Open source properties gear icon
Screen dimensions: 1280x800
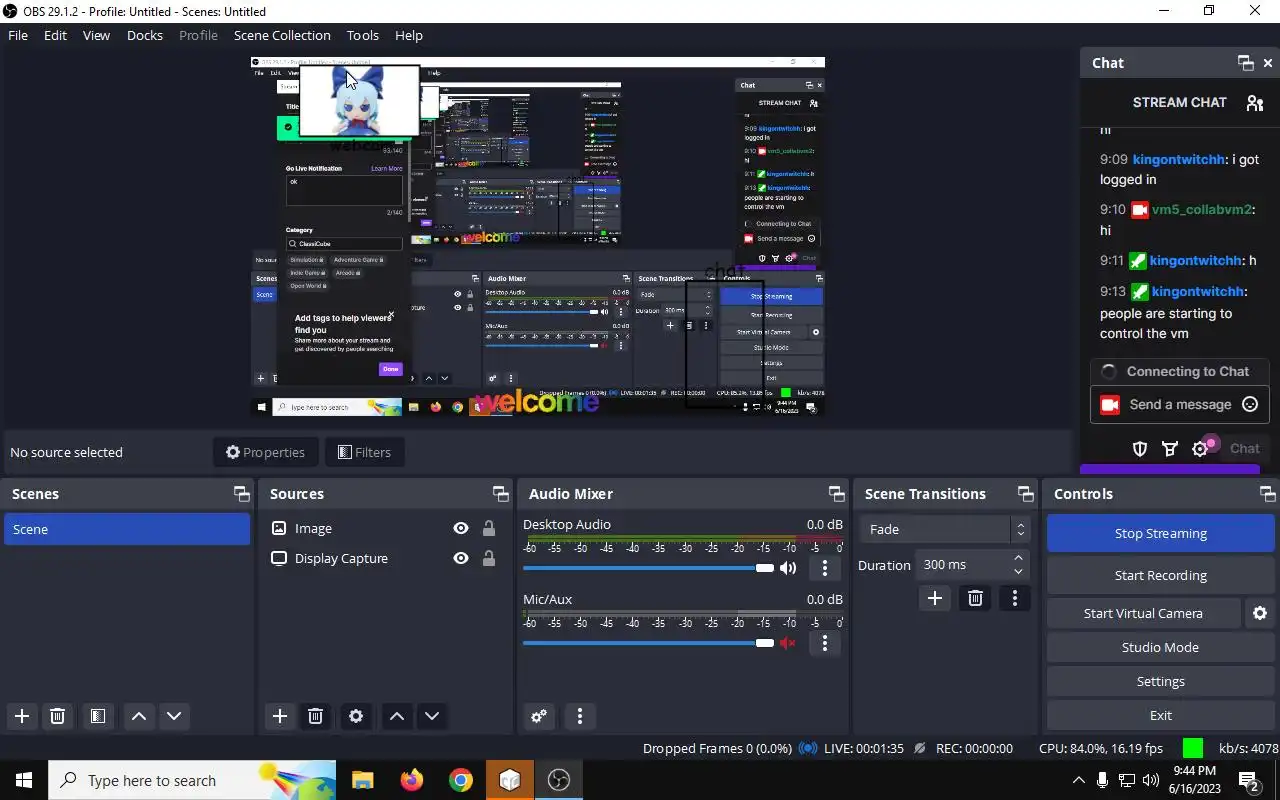click(355, 716)
